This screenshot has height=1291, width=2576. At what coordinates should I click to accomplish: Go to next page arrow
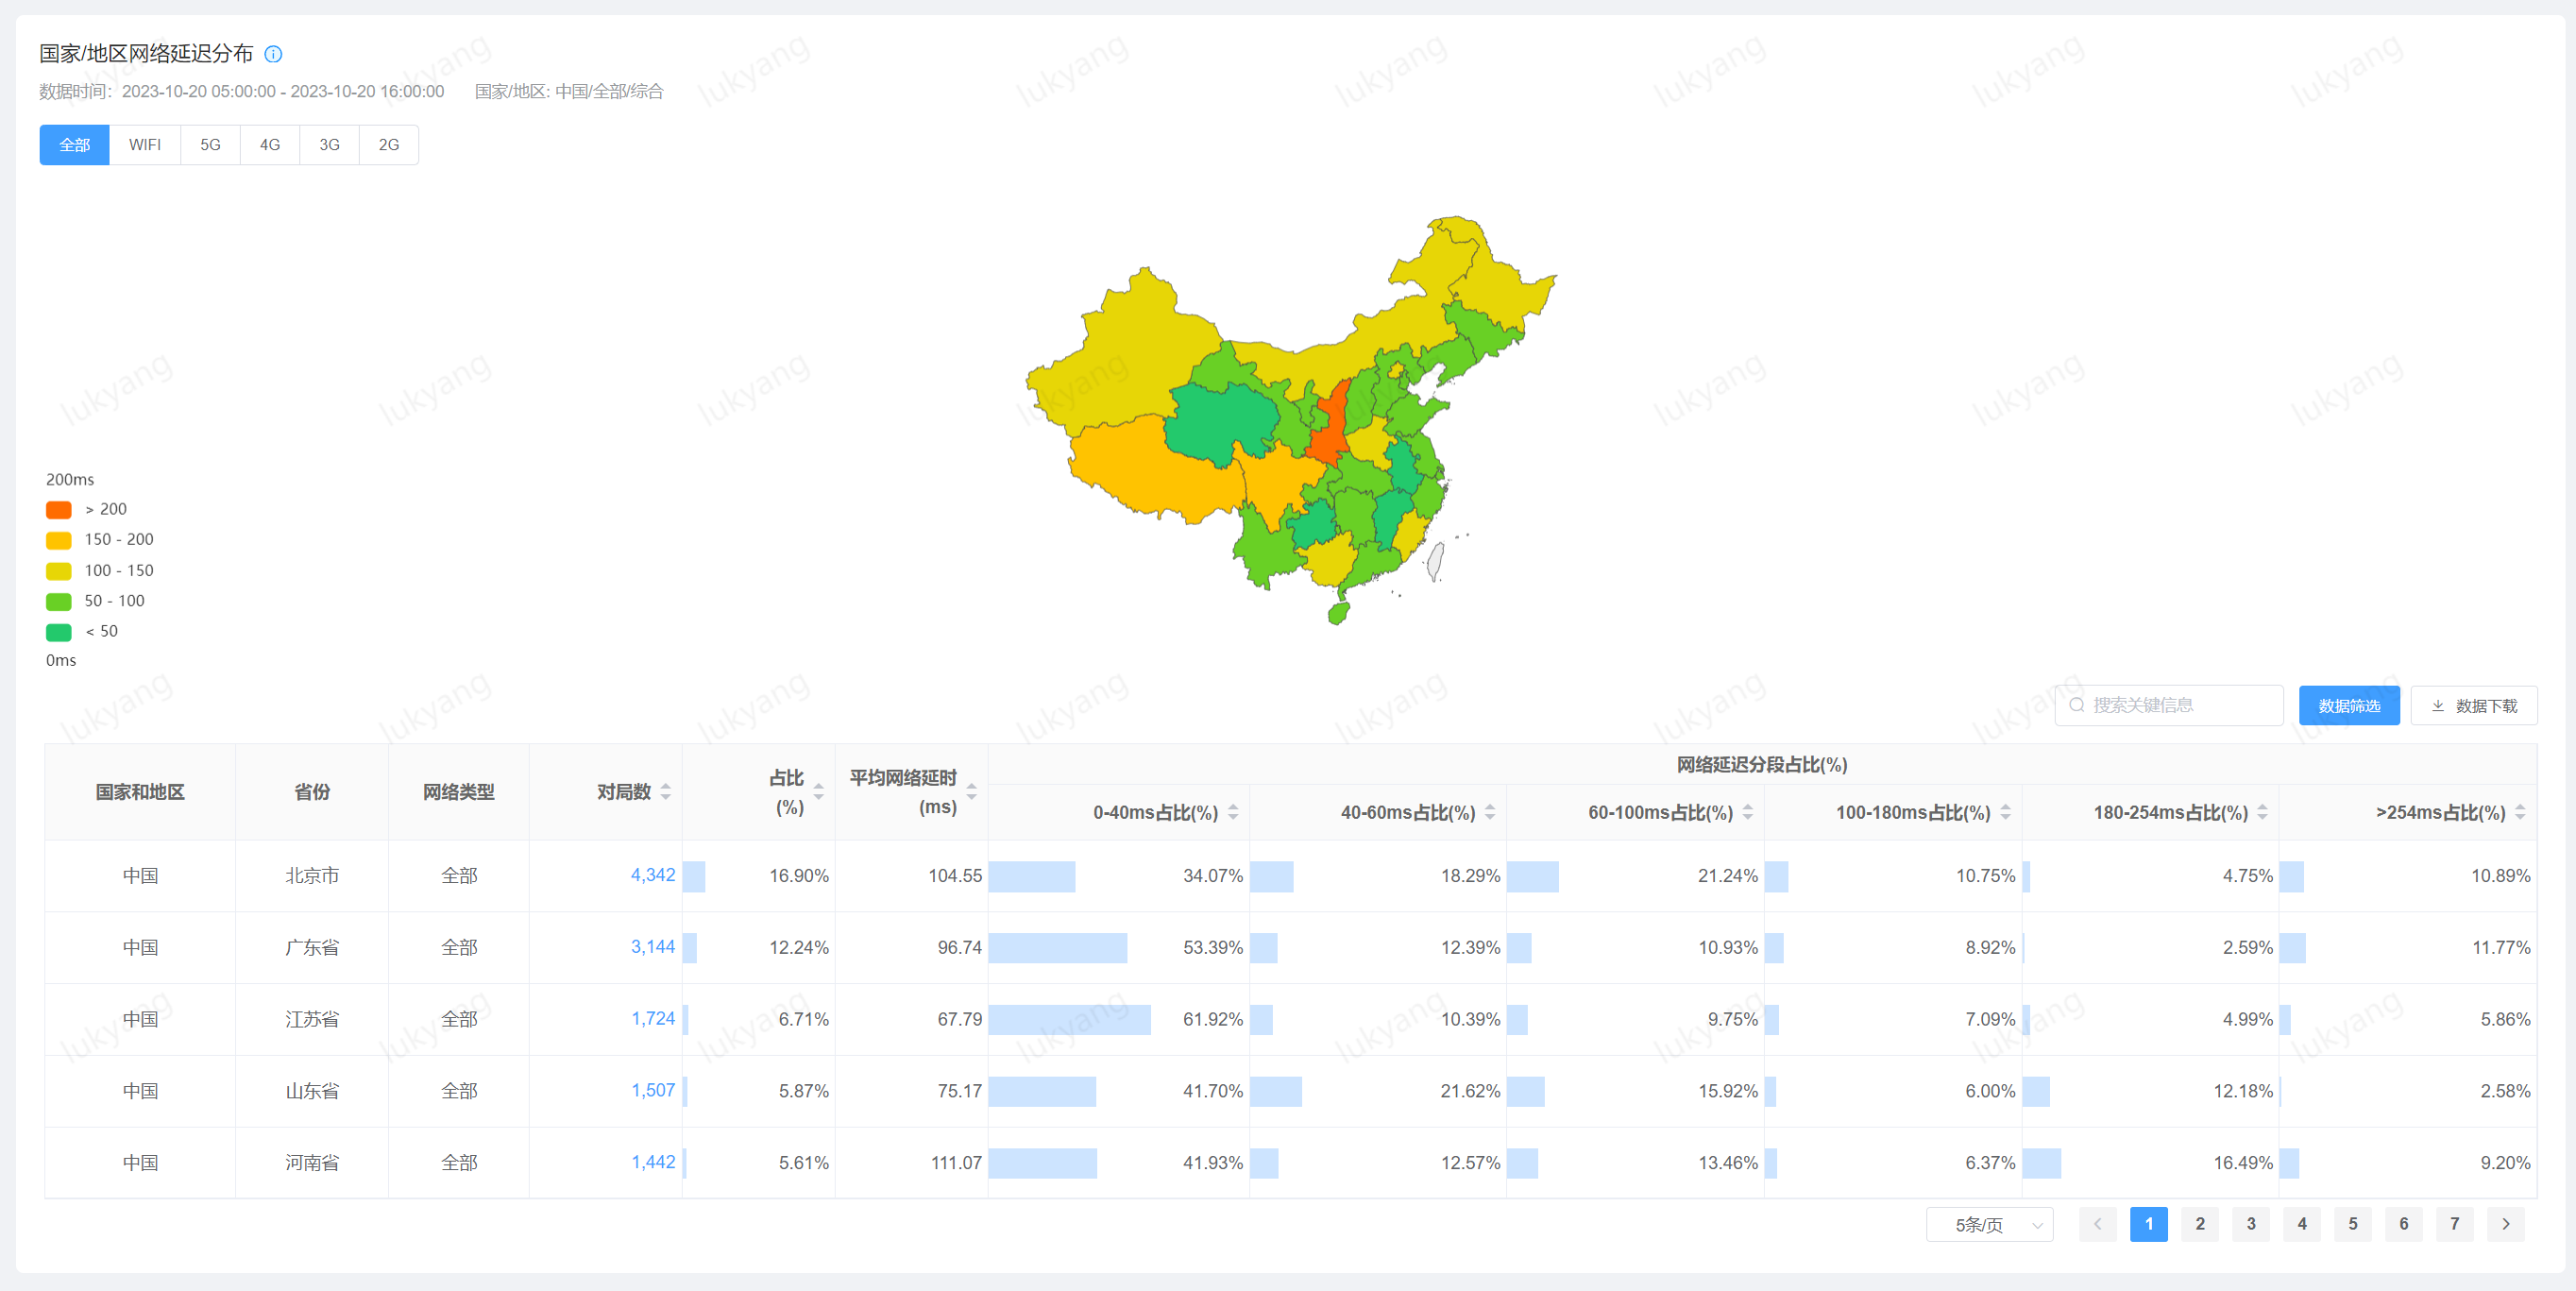click(x=2505, y=1224)
